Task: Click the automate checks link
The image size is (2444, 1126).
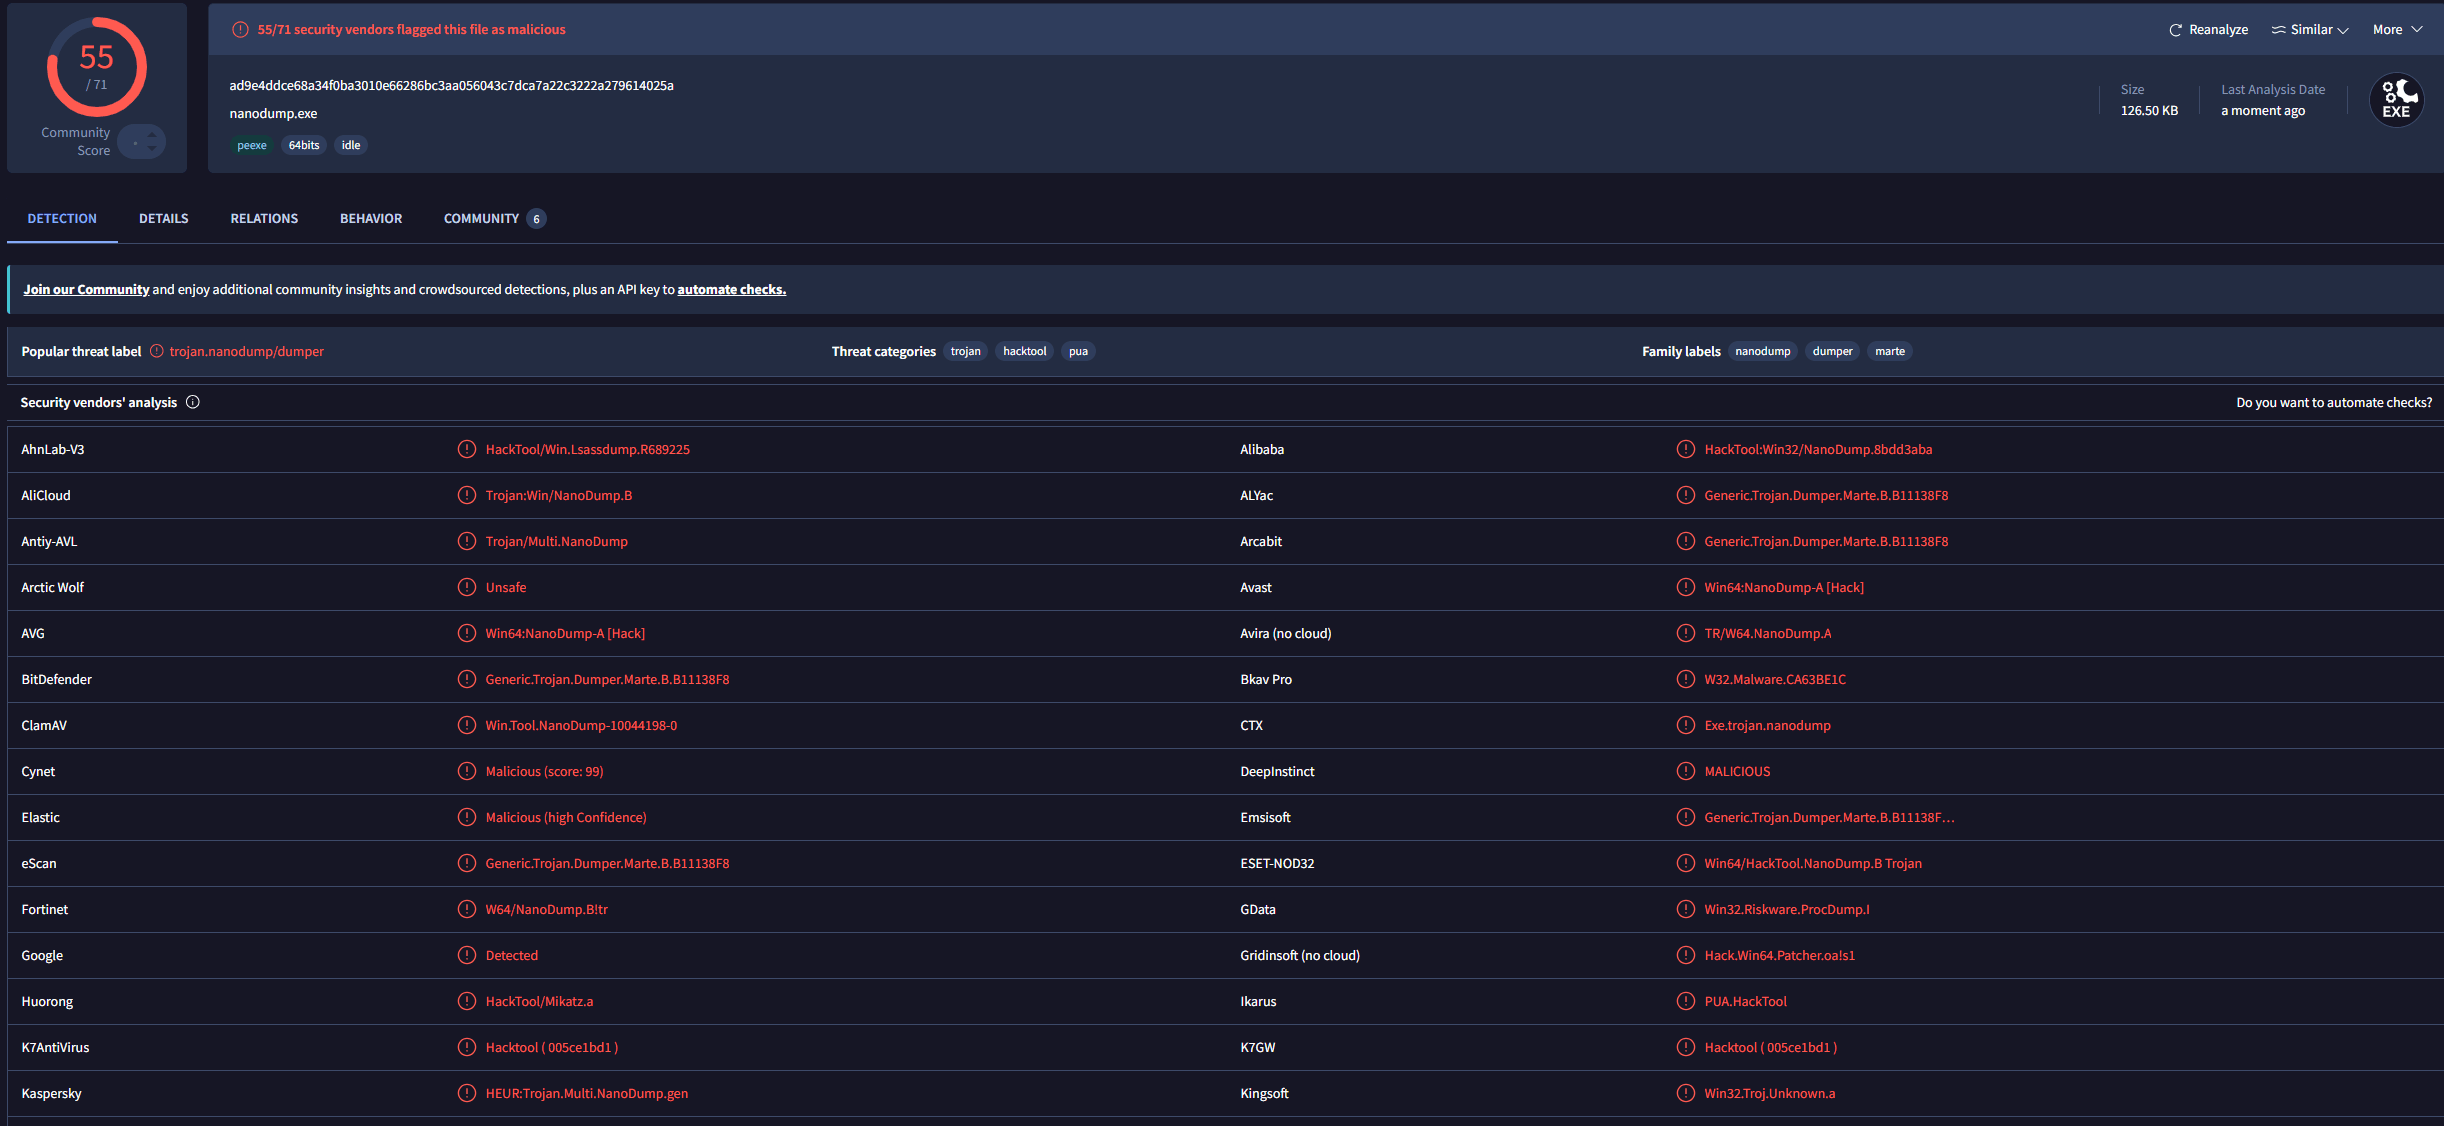Action: [732, 290]
